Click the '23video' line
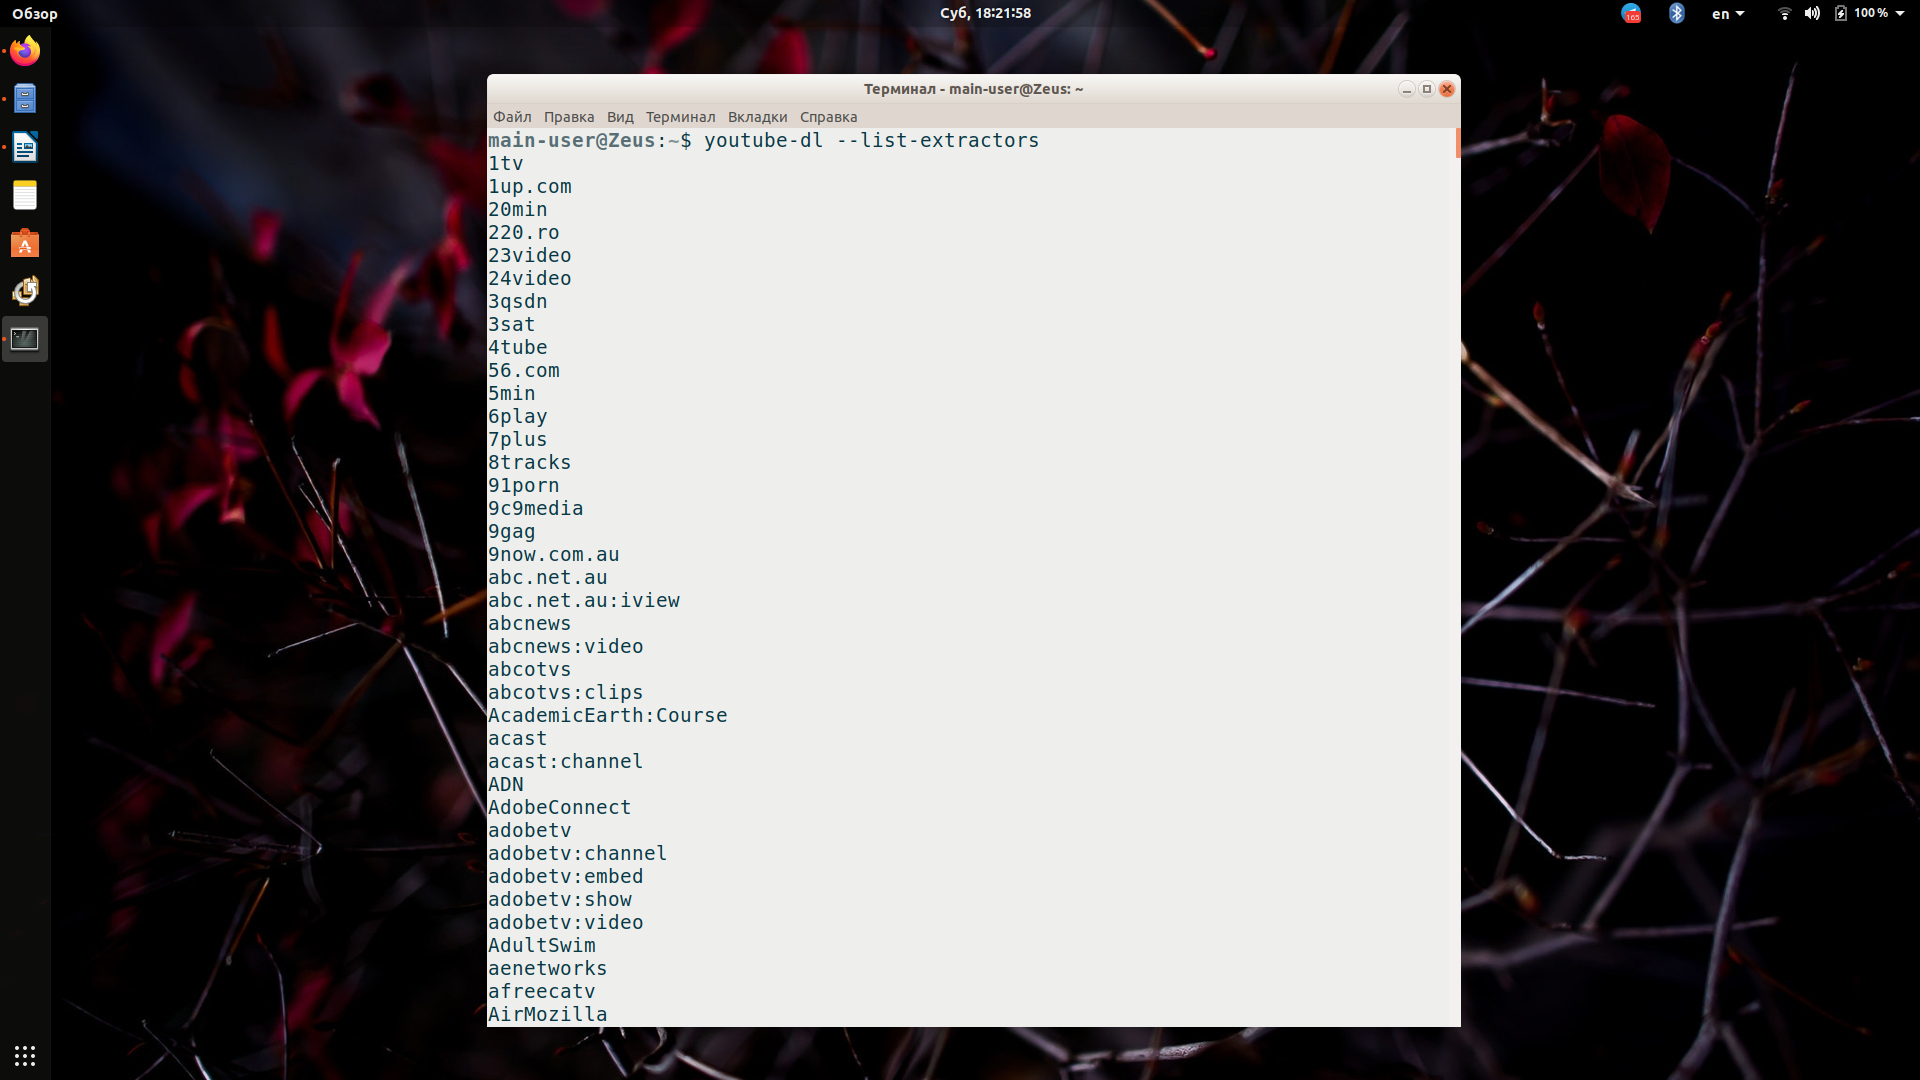The width and height of the screenshot is (1920, 1080). 529,256
